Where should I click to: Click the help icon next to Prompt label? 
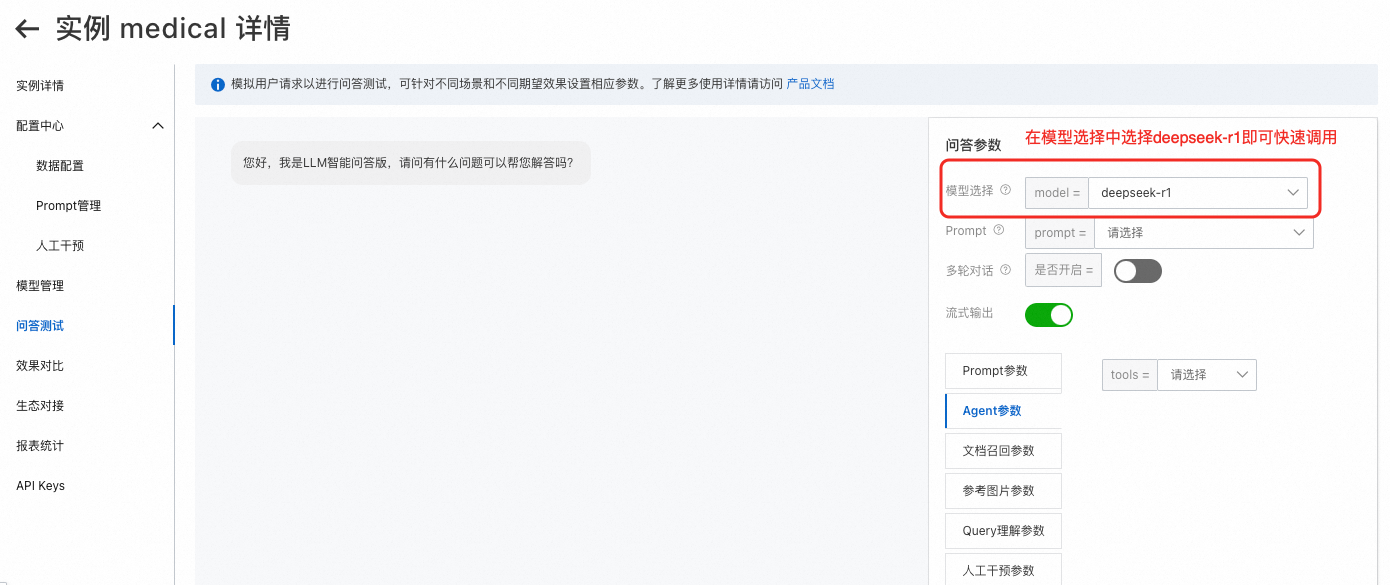tap(998, 230)
